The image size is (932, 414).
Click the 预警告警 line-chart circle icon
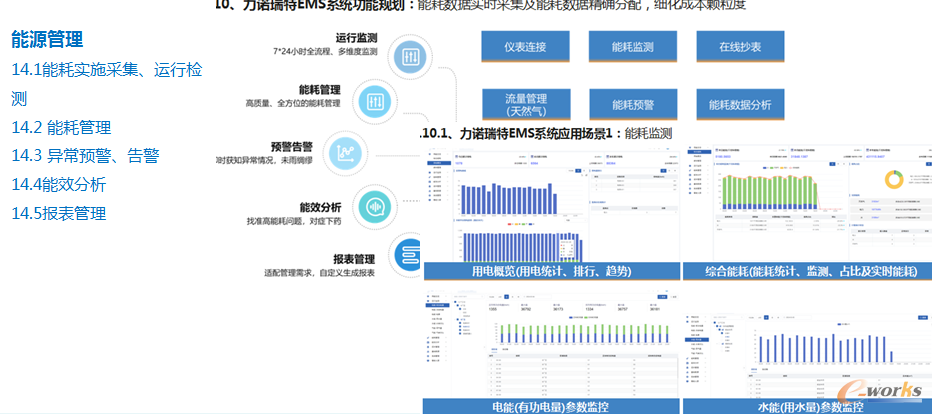point(346,152)
